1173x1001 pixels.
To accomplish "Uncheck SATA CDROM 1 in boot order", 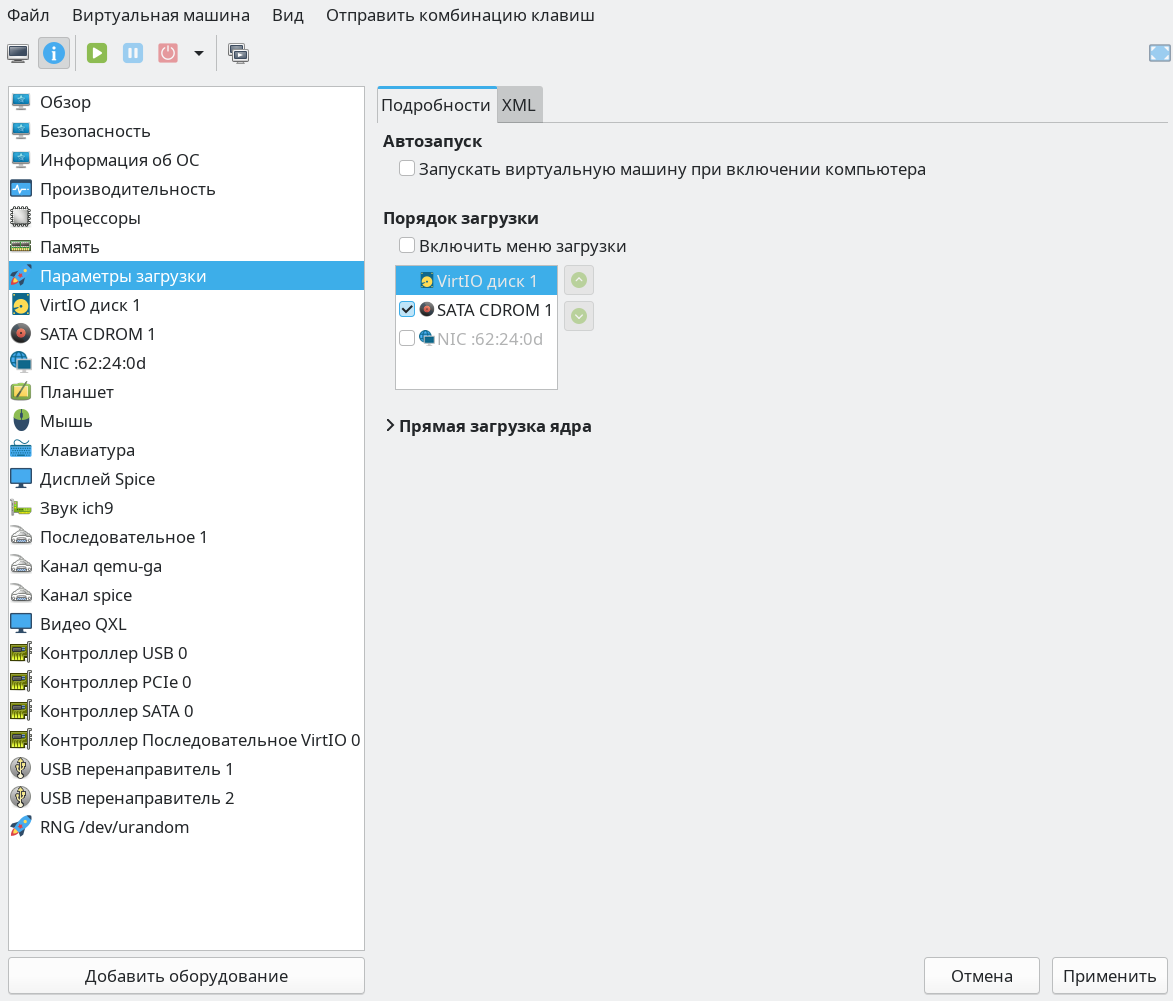I will pyautogui.click(x=407, y=310).
